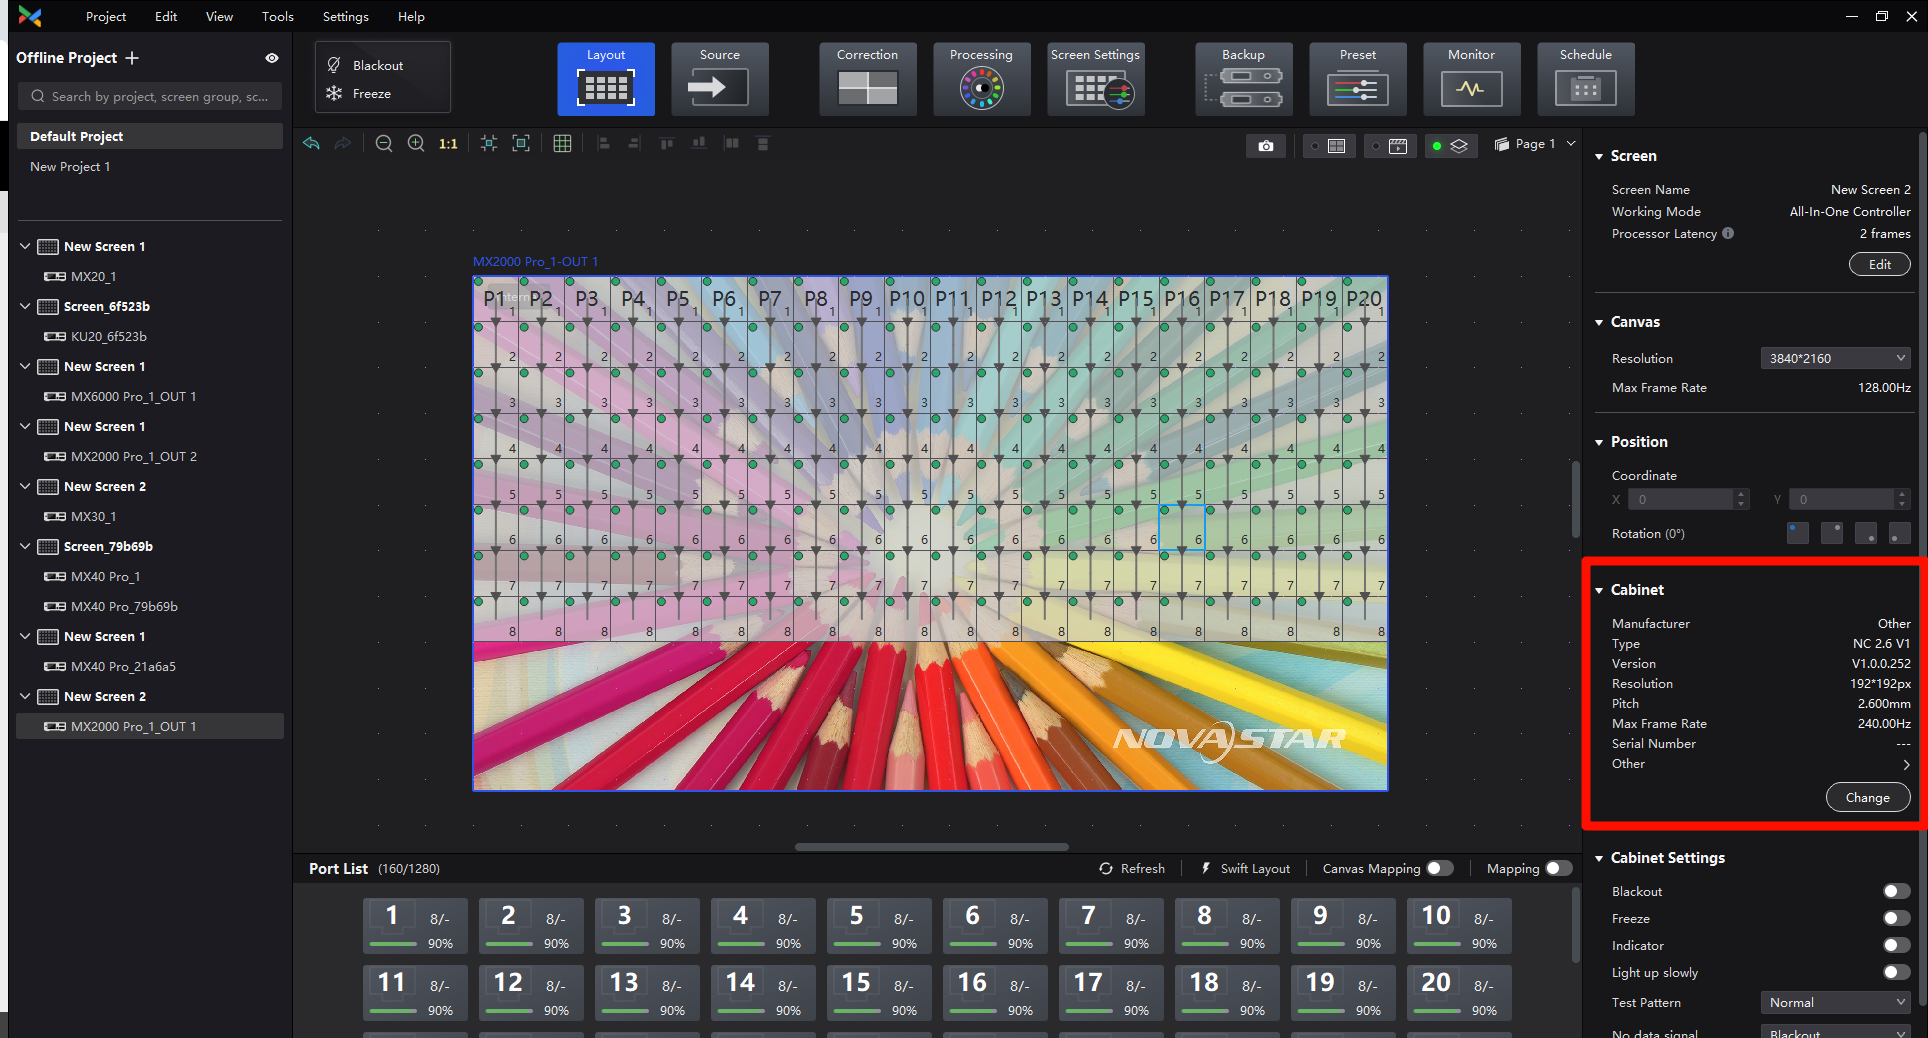Click Refresh in the Port List
Image resolution: width=1928 pixels, height=1038 pixels.
(1132, 868)
